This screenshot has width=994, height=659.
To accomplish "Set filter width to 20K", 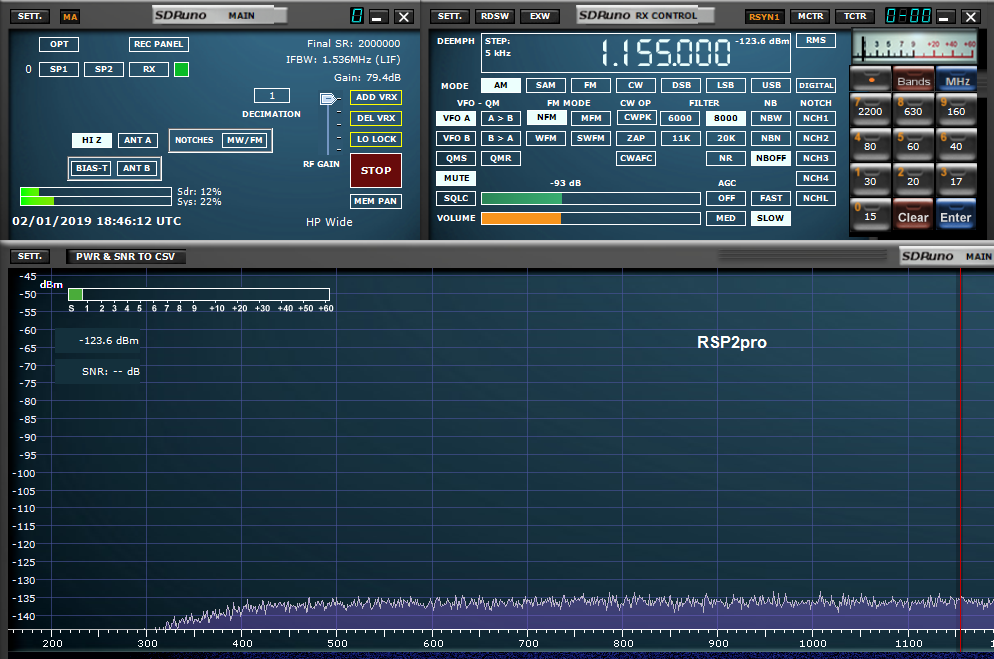I will click(x=726, y=138).
